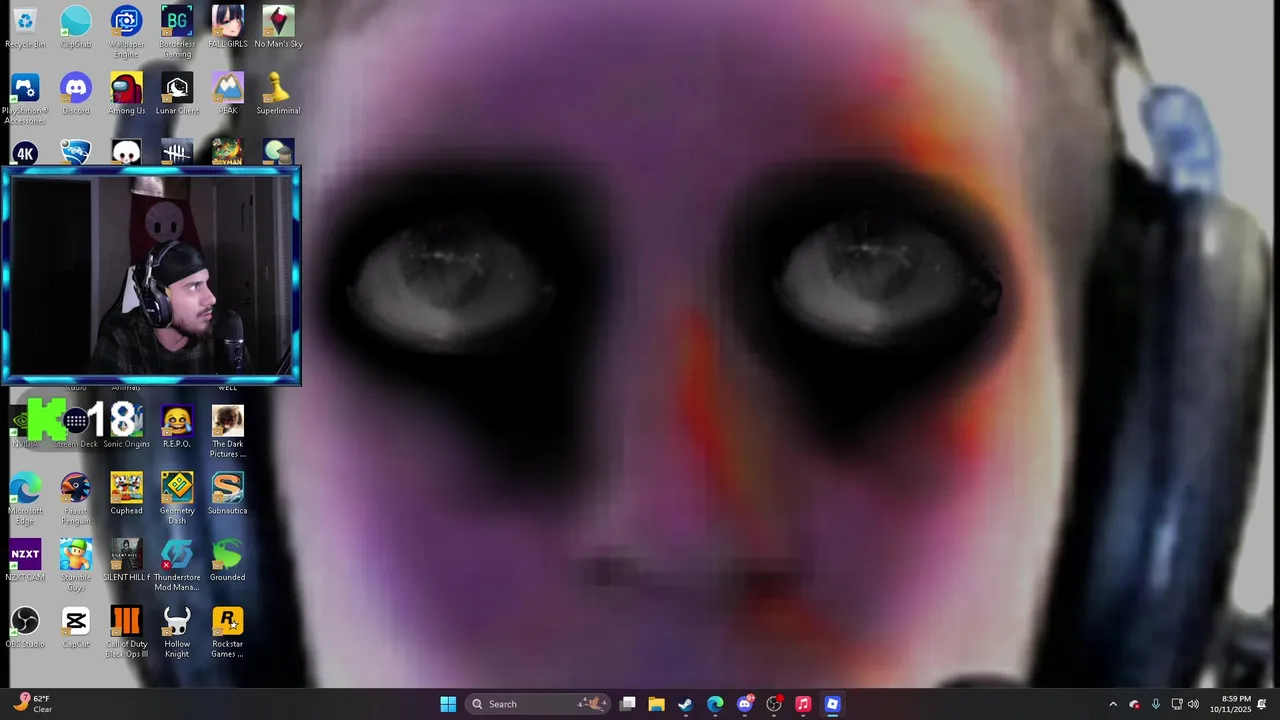1280x720 pixels.
Task: Open the Recycle Bin desktop icon
Action: [25, 27]
